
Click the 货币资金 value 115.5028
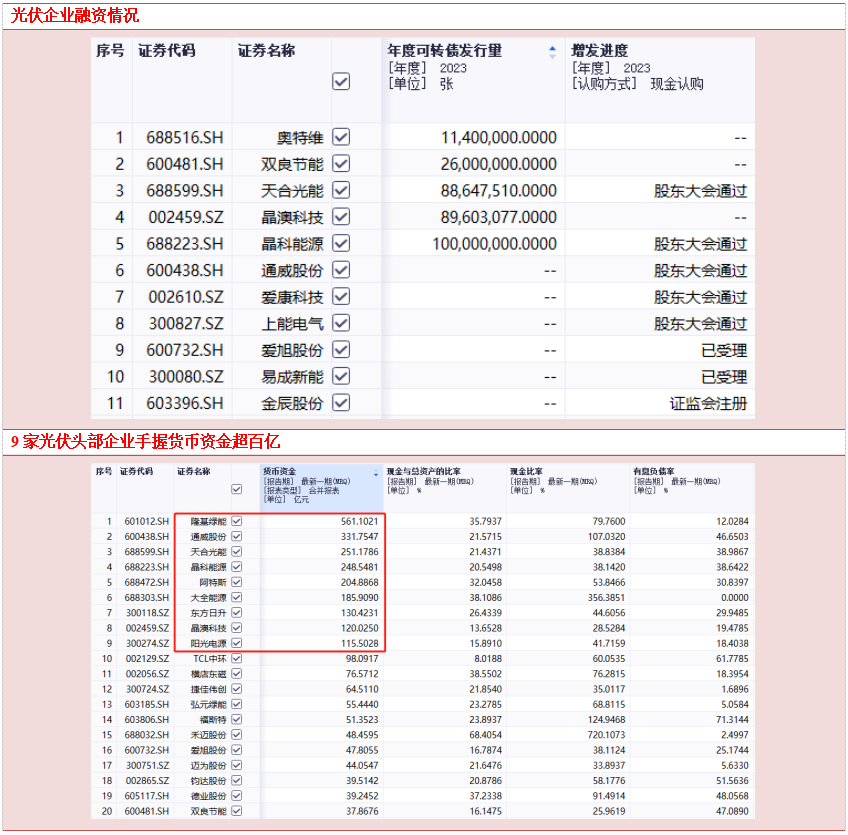point(360,643)
